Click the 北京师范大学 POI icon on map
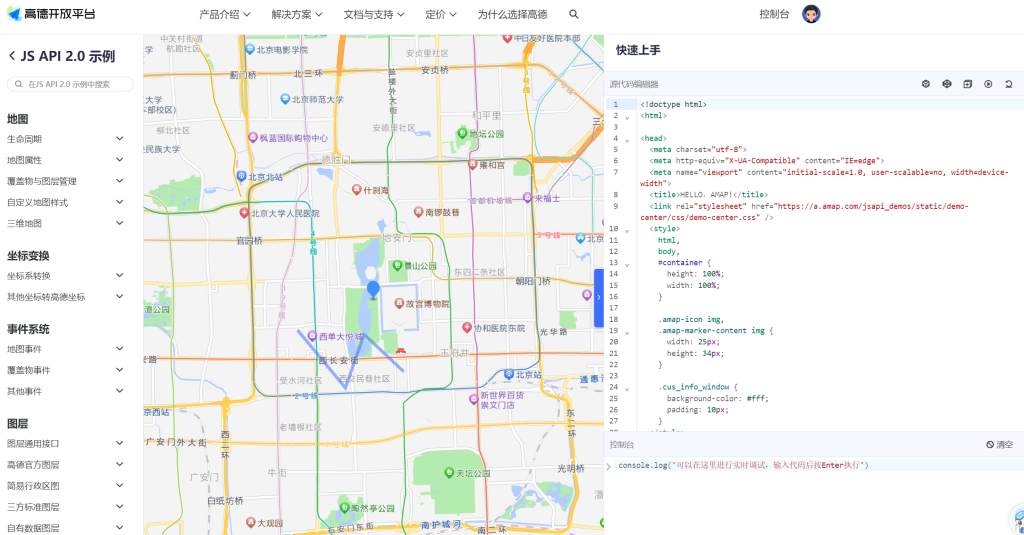 coord(285,99)
